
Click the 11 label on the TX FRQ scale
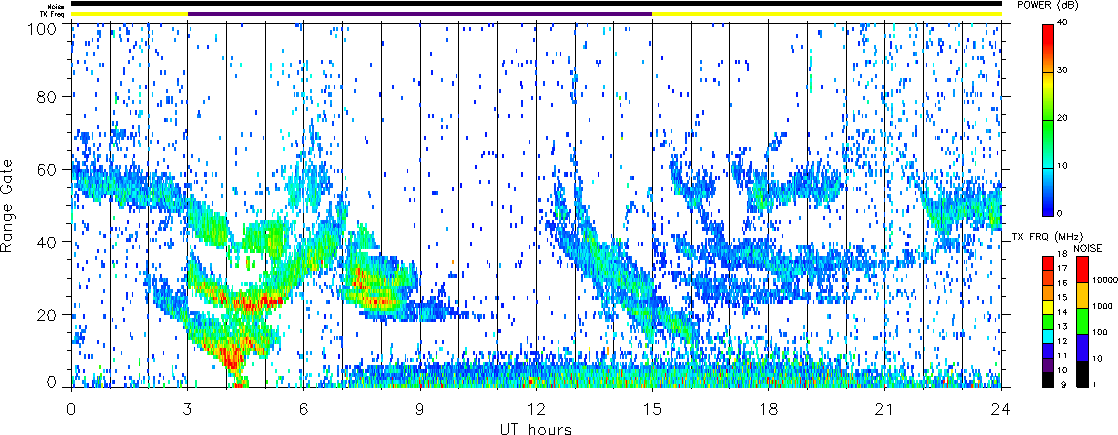1063,358
